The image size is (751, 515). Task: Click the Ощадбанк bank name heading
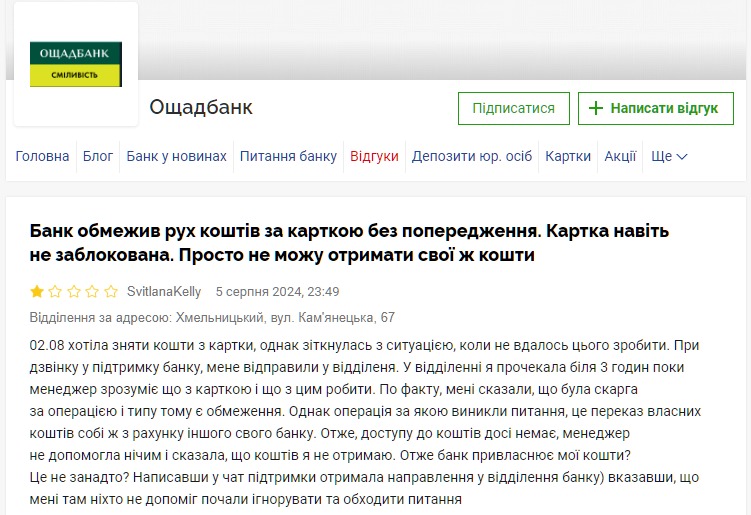pyautogui.click(x=201, y=107)
